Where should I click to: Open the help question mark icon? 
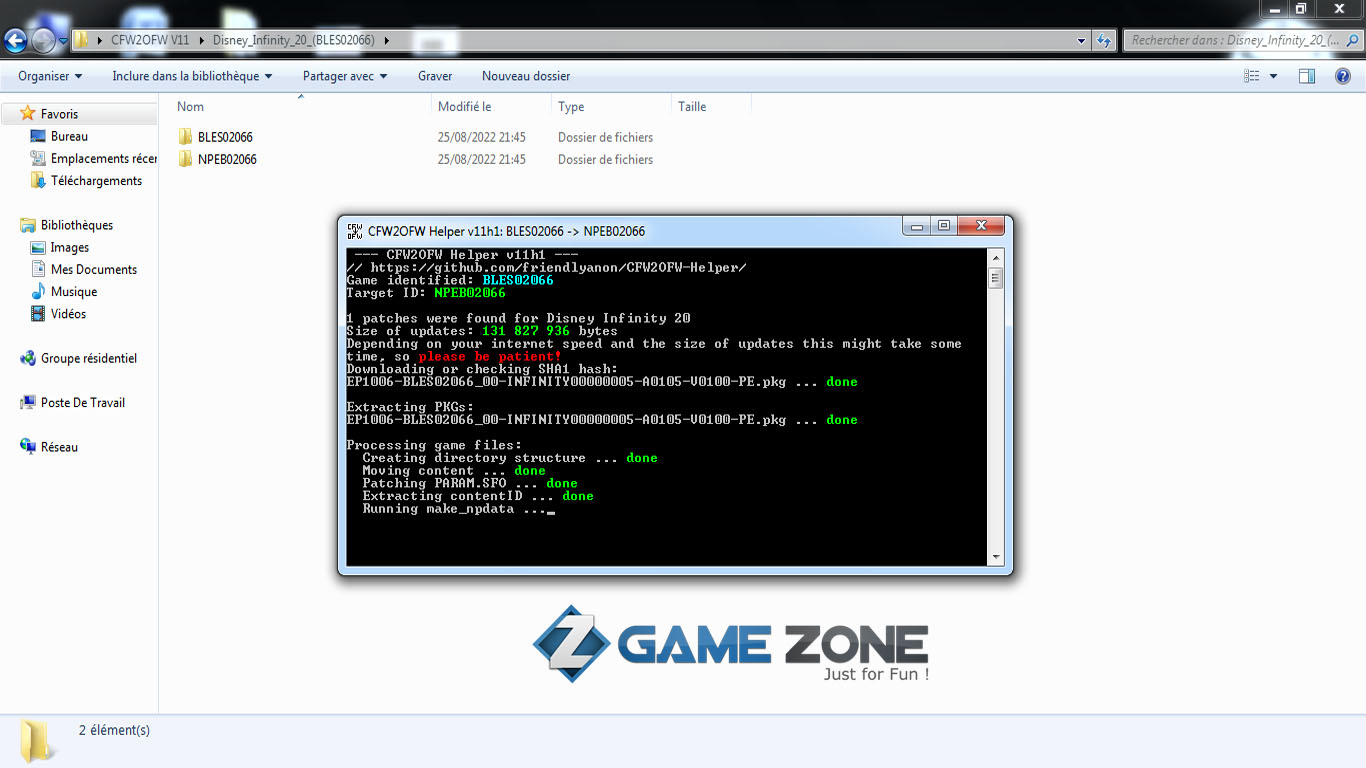tap(1343, 76)
